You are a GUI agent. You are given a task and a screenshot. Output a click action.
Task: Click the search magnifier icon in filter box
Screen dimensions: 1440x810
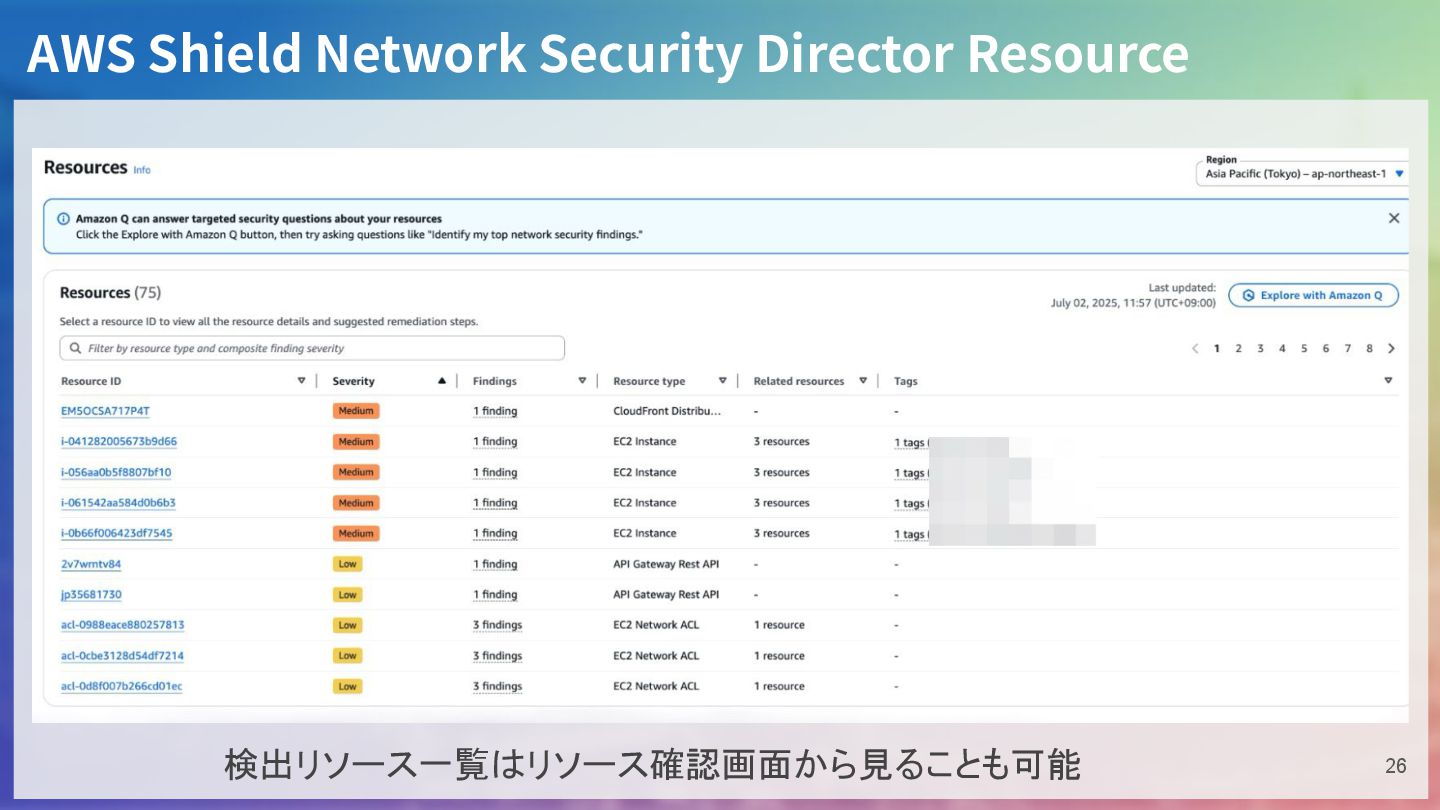pyautogui.click(x=76, y=349)
